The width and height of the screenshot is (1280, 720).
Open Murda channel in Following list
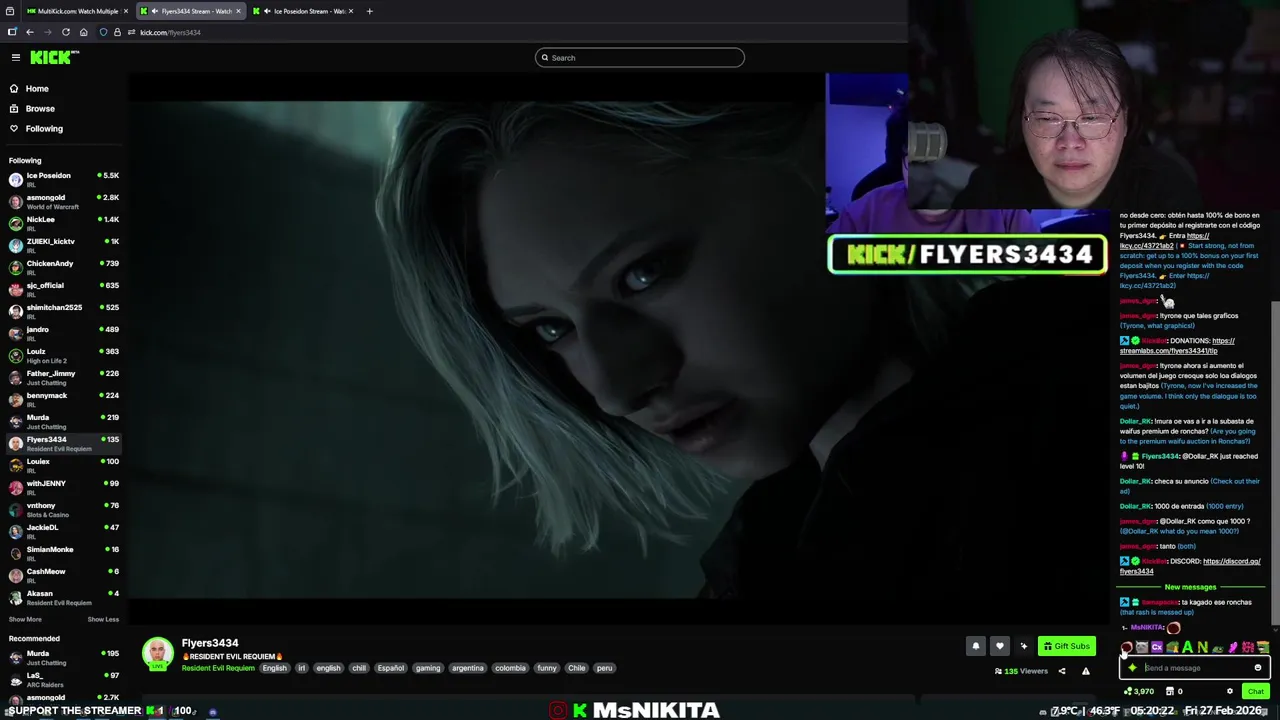coord(62,421)
